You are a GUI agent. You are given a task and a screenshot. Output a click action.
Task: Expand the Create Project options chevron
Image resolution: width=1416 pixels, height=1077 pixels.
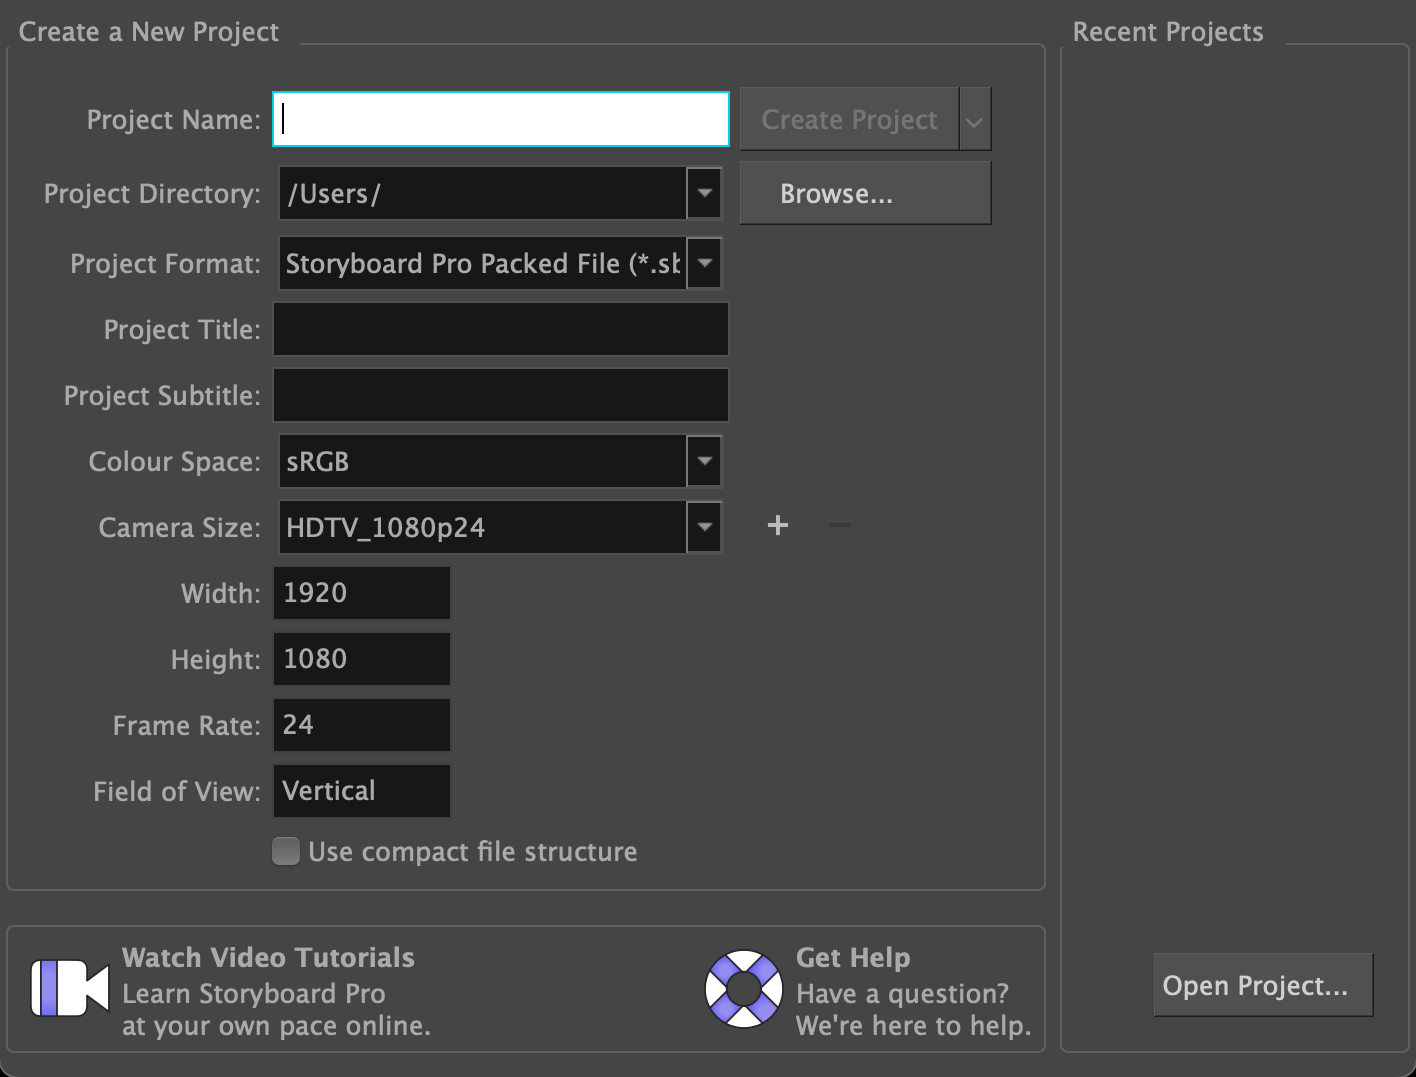click(x=974, y=120)
